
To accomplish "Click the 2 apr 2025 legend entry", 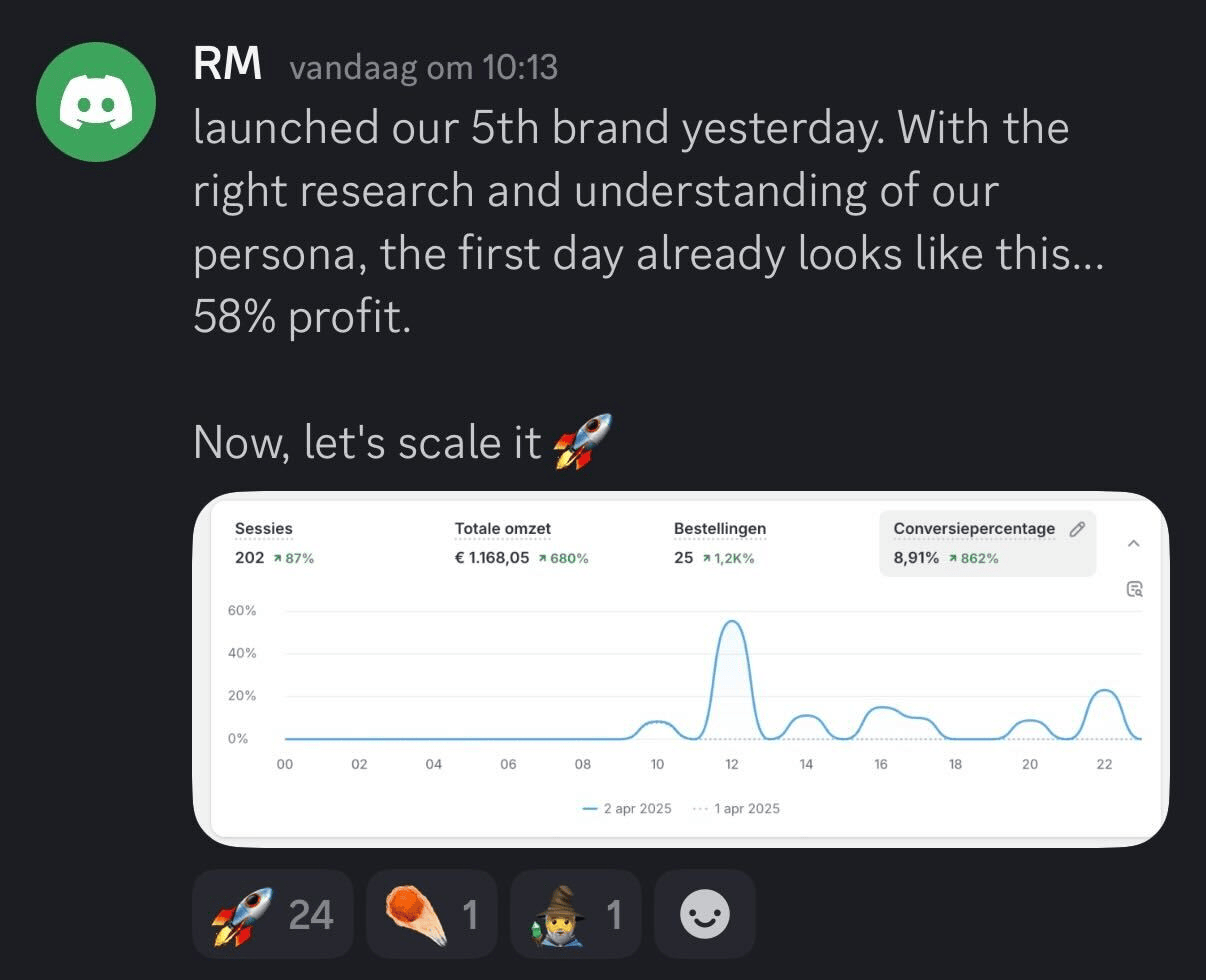I will (x=628, y=808).
